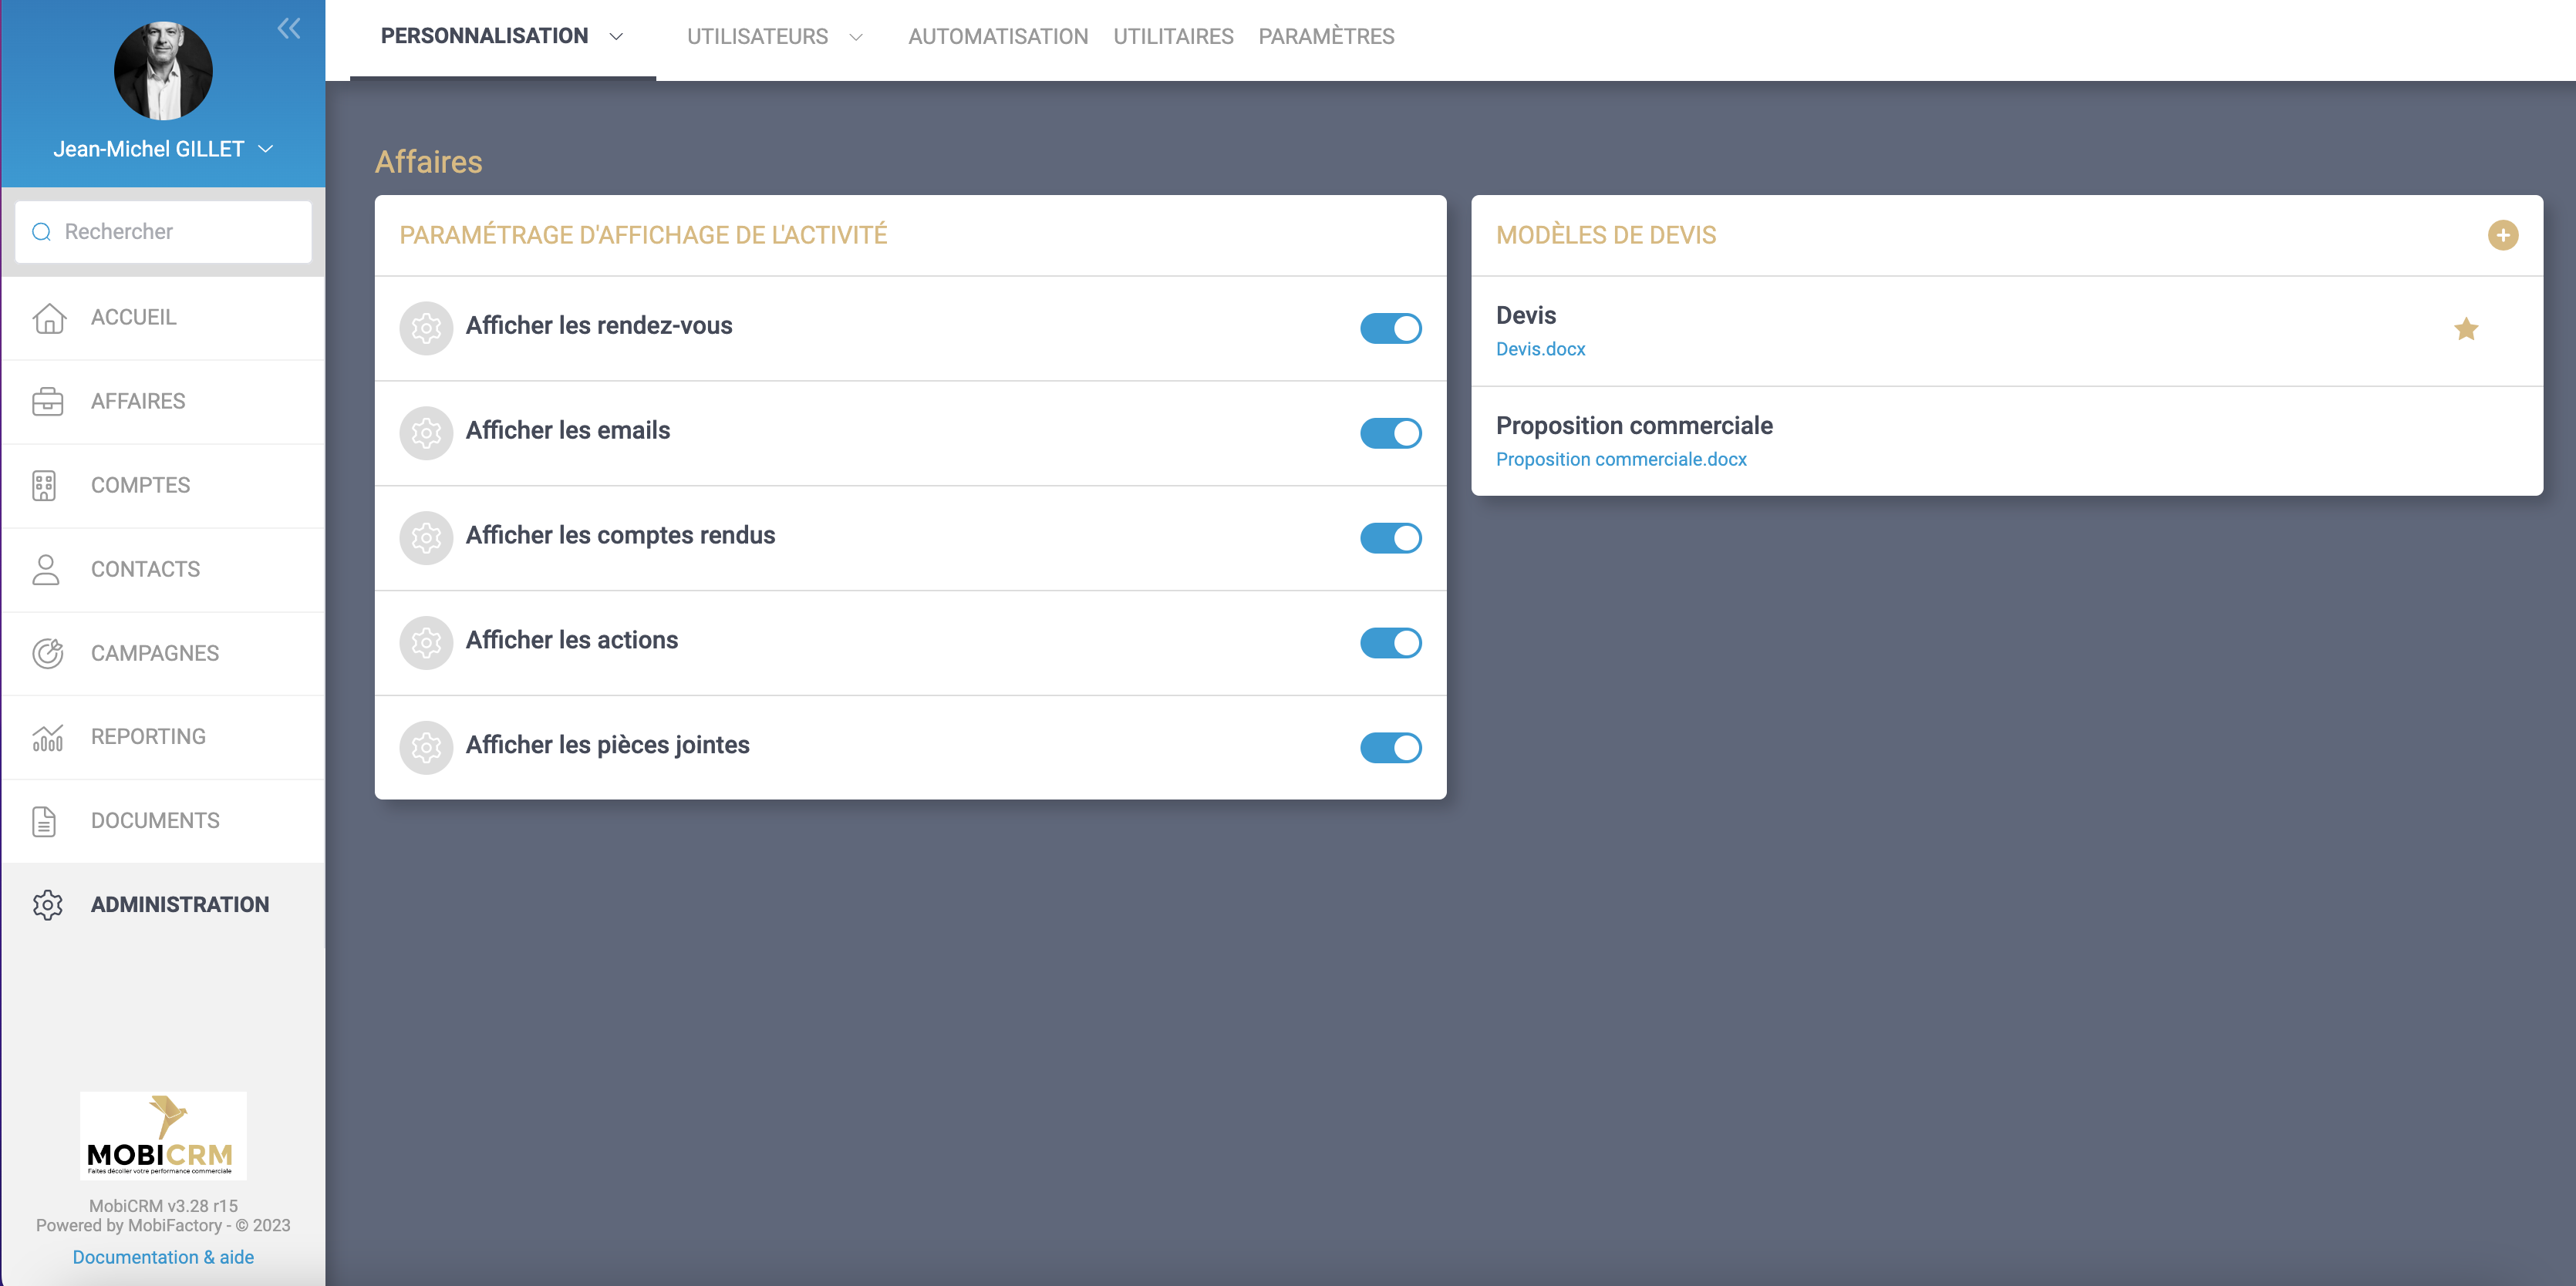
Task: Collapse the sidebar with double chevron
Action: point(288,28)
